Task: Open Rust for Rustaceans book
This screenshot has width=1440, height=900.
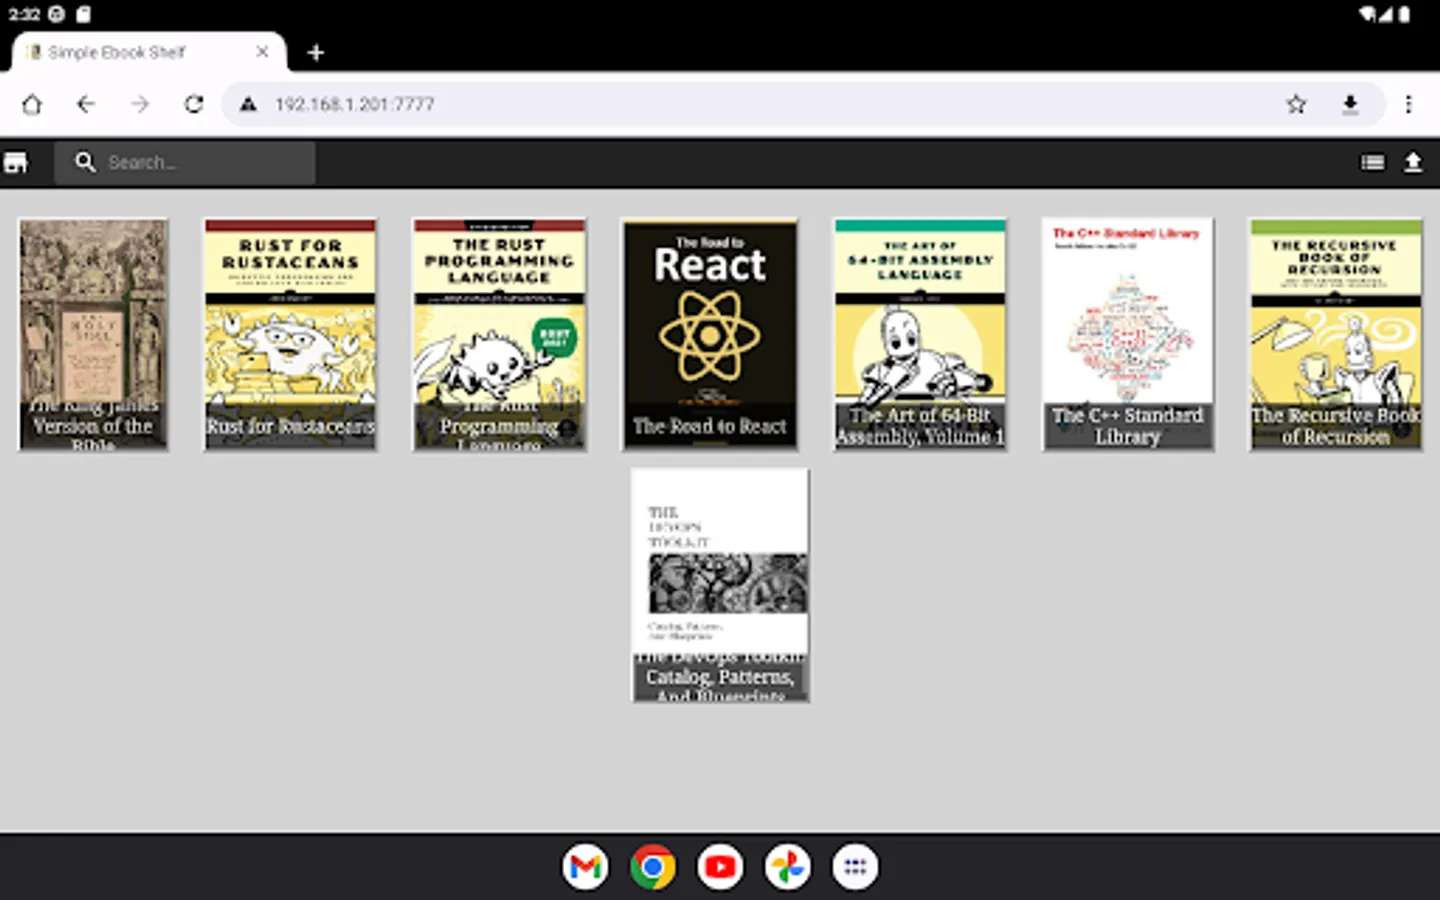Action: coord(290,334)
